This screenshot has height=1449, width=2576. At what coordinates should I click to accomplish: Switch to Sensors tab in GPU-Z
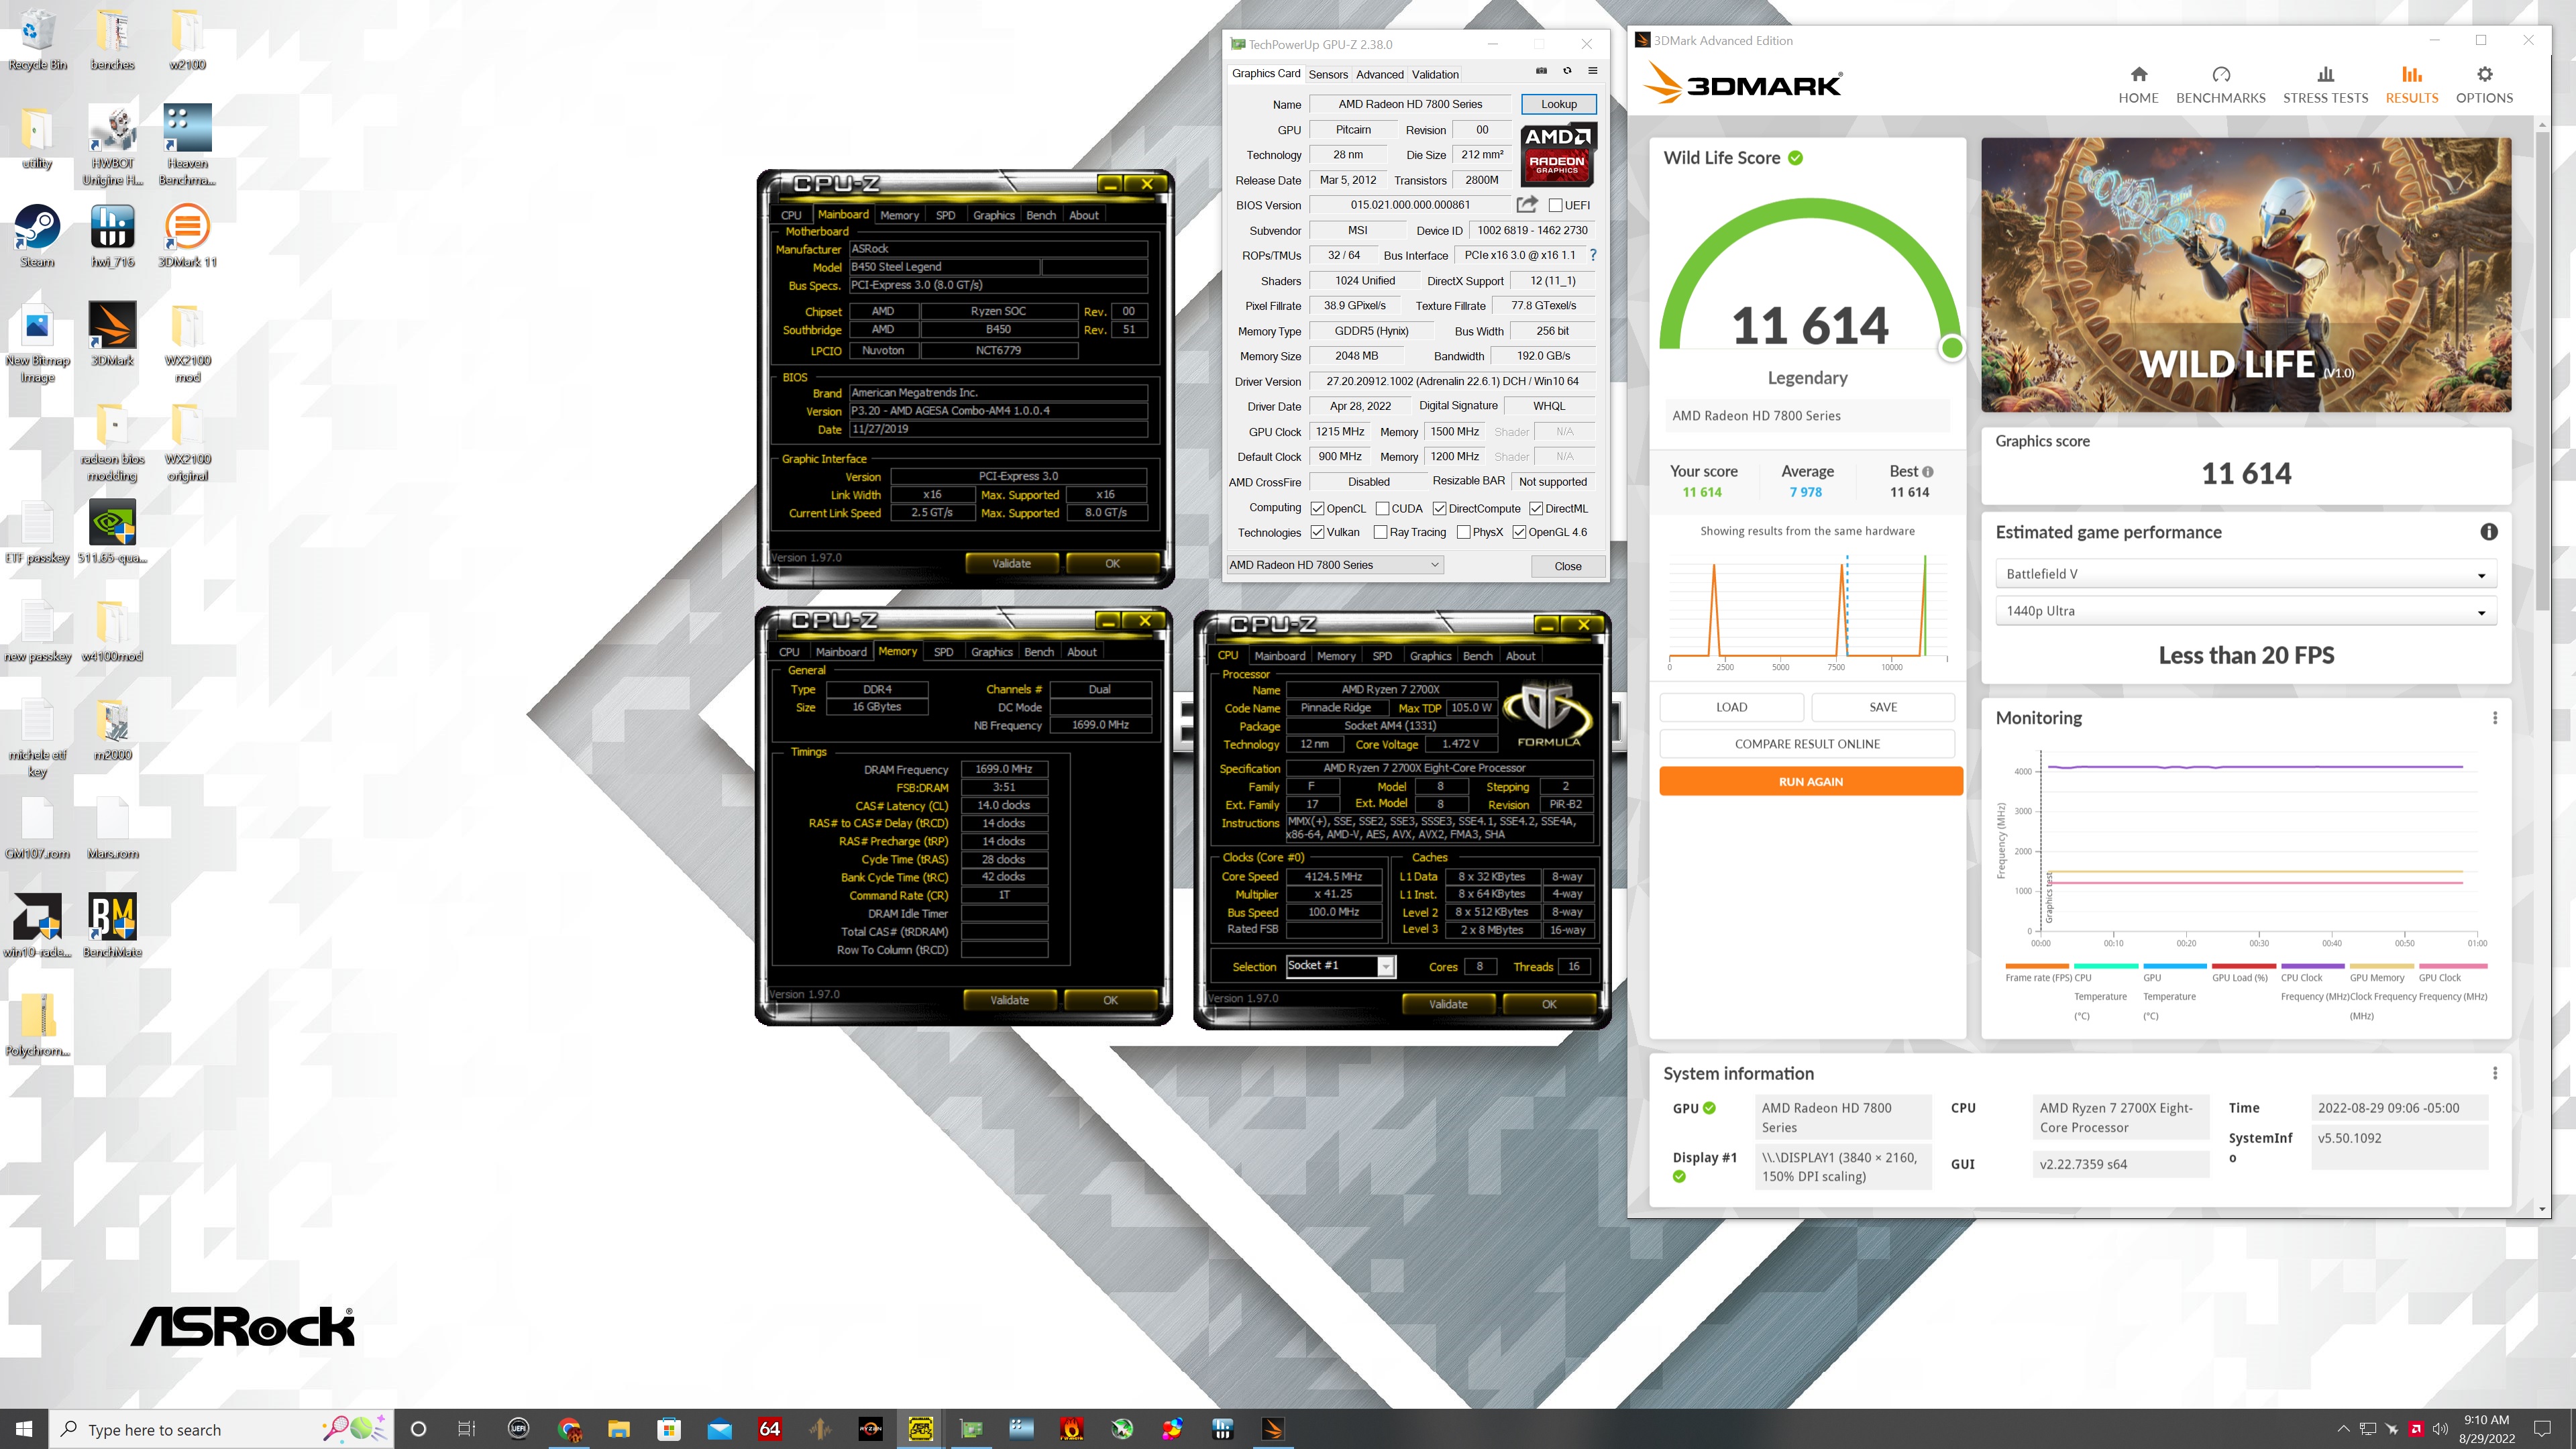click(x=1328, y=74)
